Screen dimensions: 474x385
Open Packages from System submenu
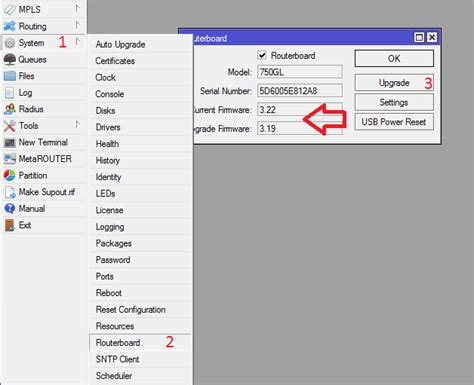140,243
